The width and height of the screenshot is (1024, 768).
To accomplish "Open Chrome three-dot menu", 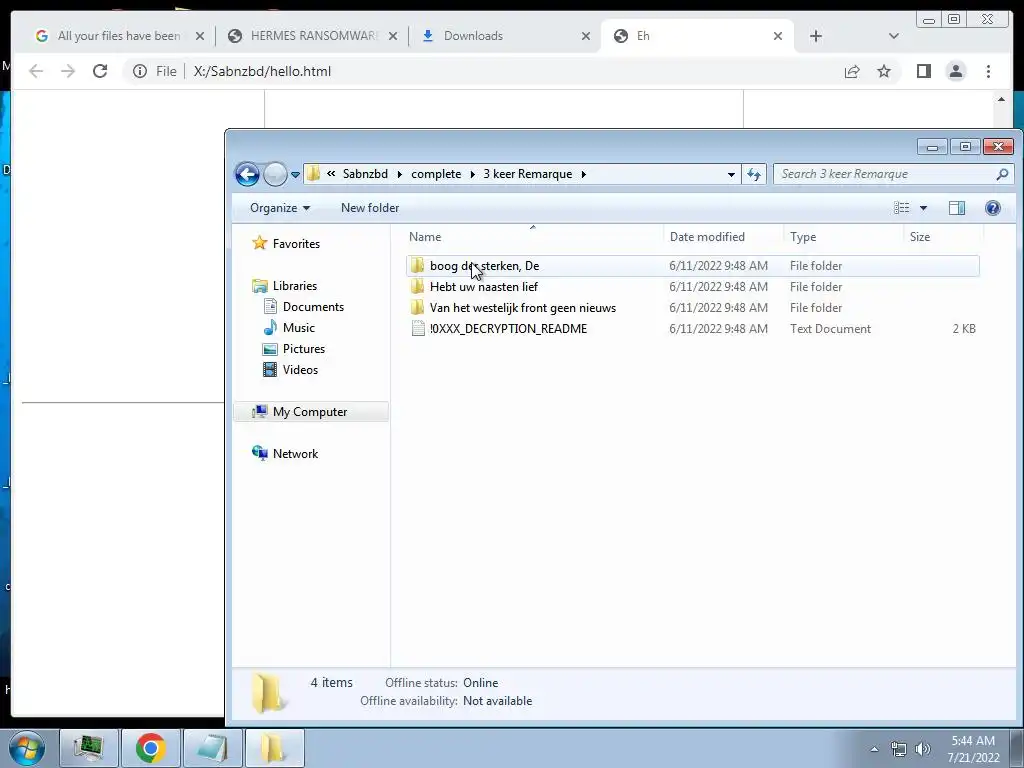I will (x=988, y=71).
